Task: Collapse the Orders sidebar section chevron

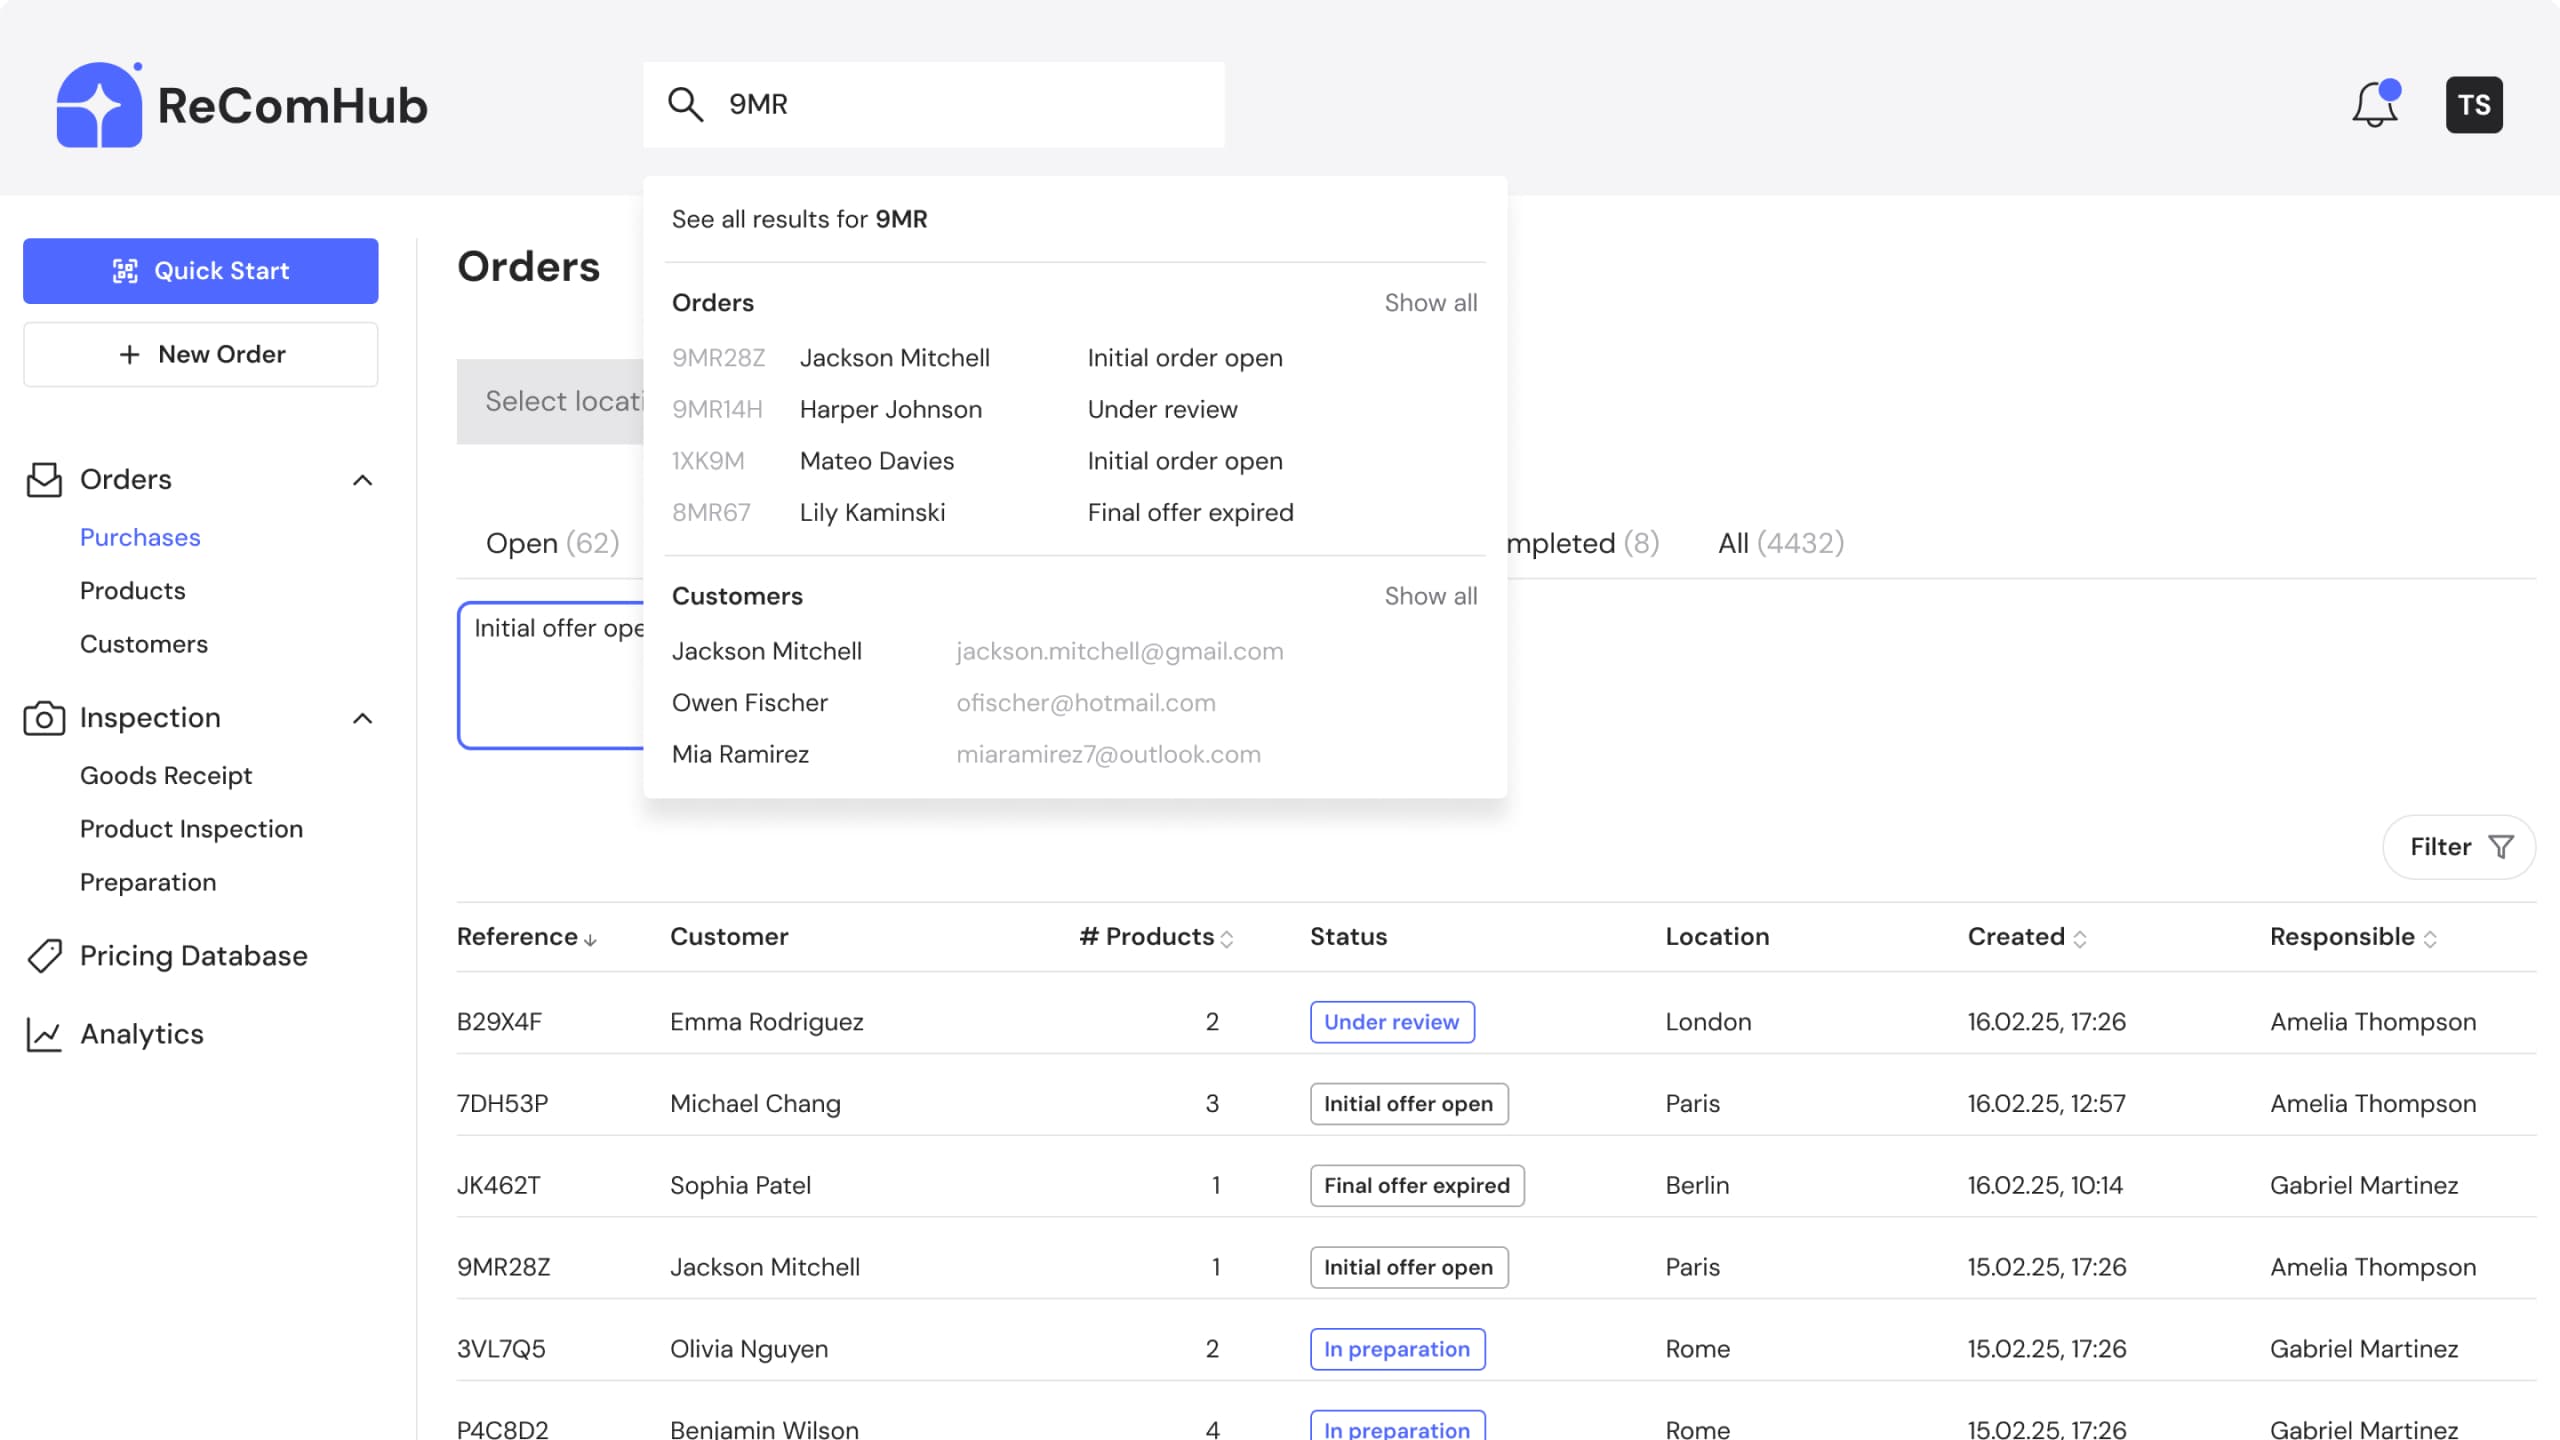Action: 363,480
